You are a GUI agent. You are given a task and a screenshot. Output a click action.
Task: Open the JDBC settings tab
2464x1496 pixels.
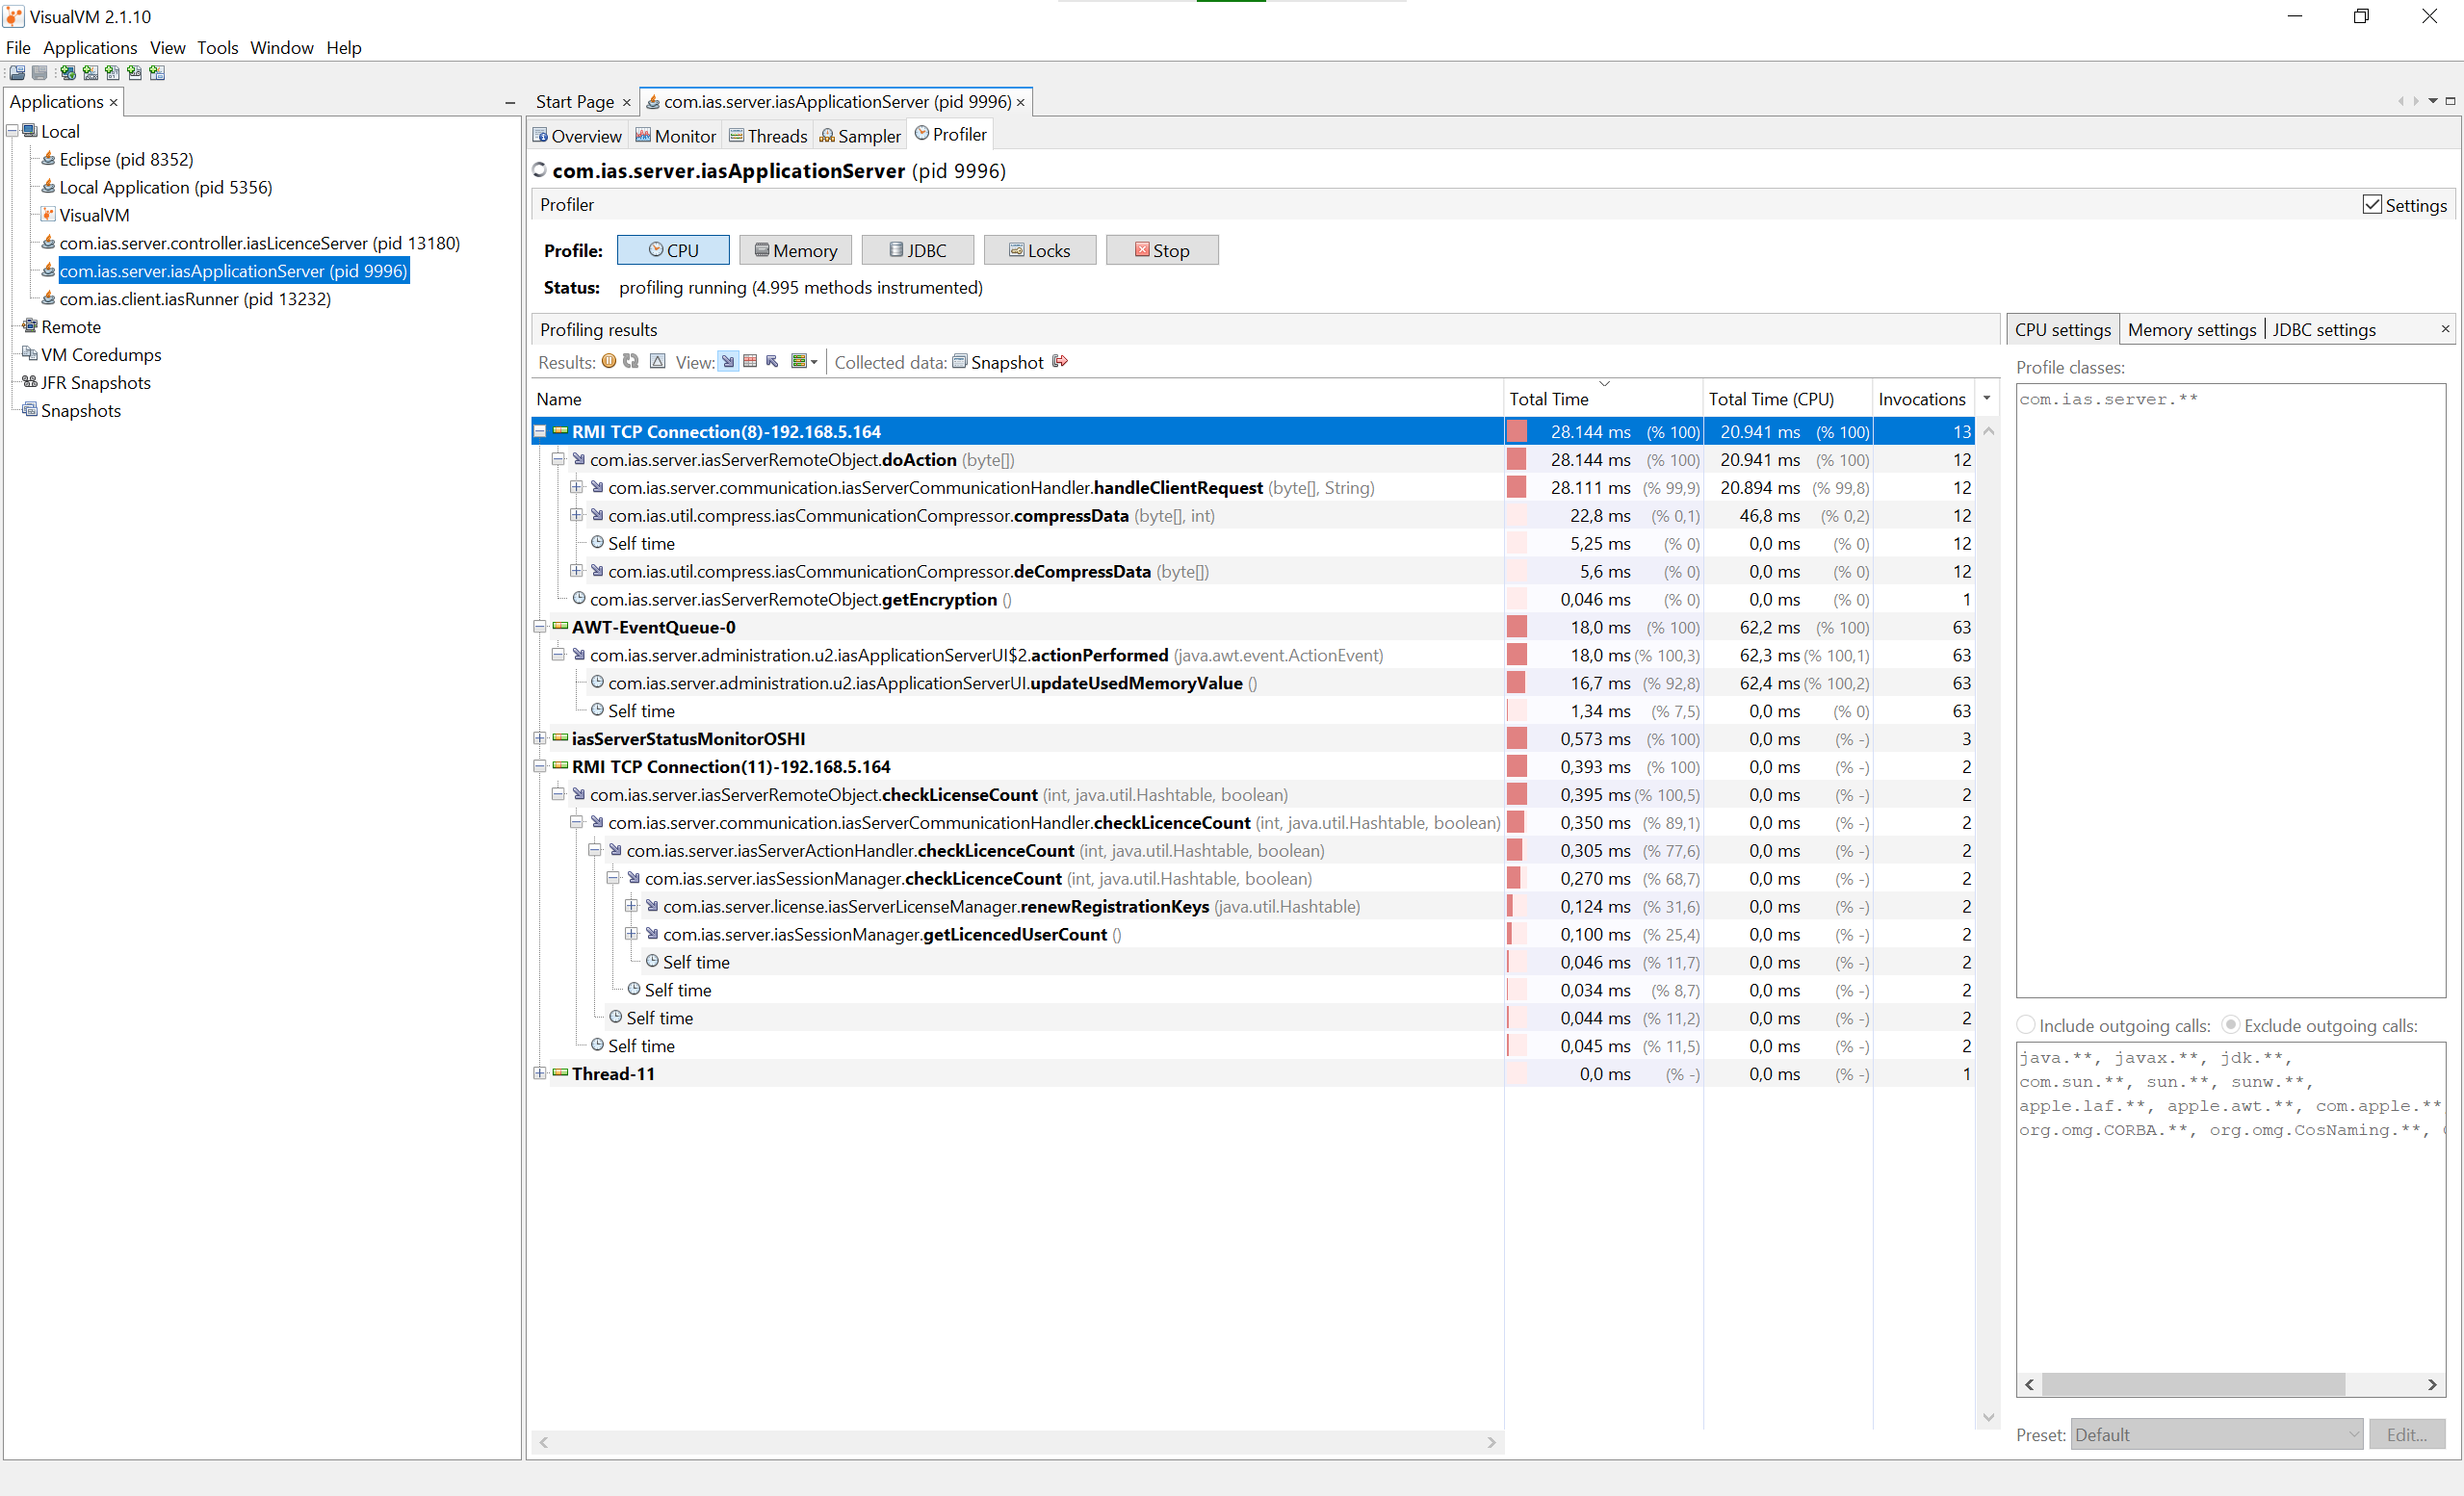pyautogui.click(x=2324, y=330)
